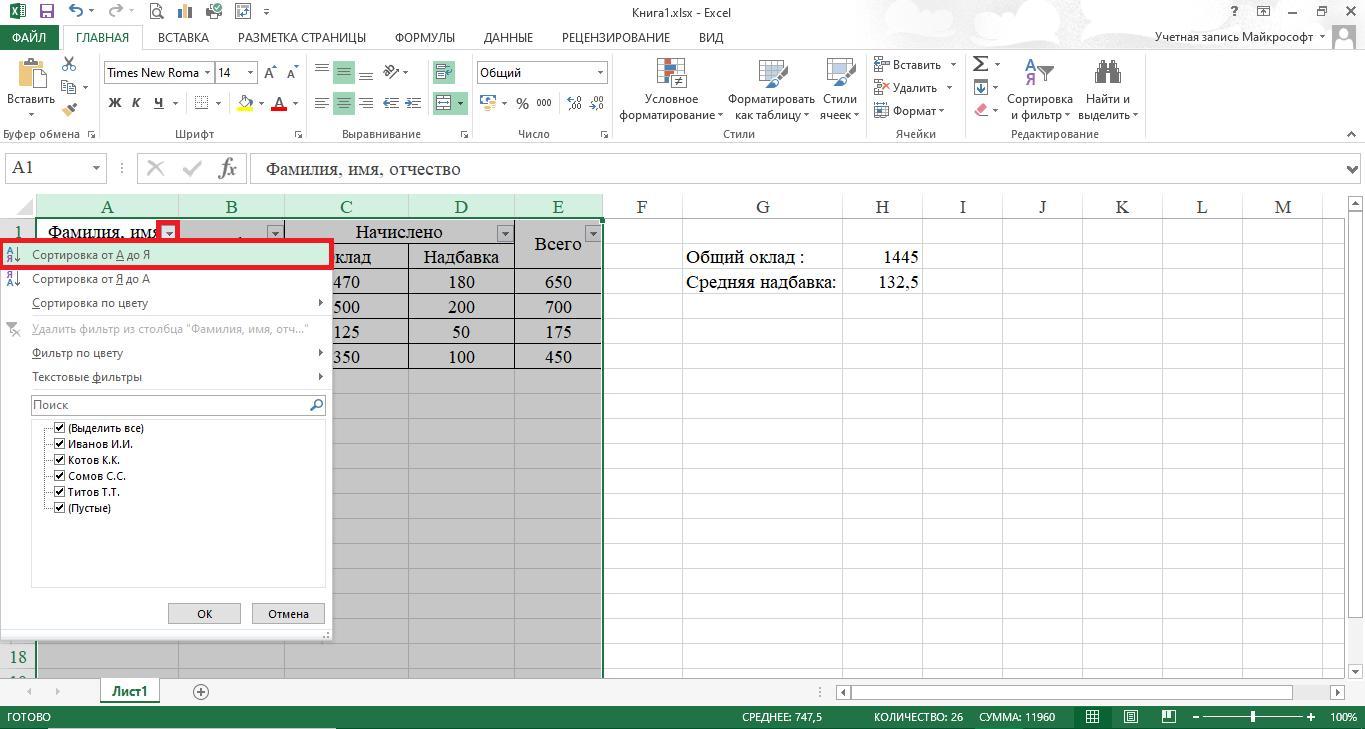Uncheck the (Выделить все) checkbox

[x=60, y=428]
